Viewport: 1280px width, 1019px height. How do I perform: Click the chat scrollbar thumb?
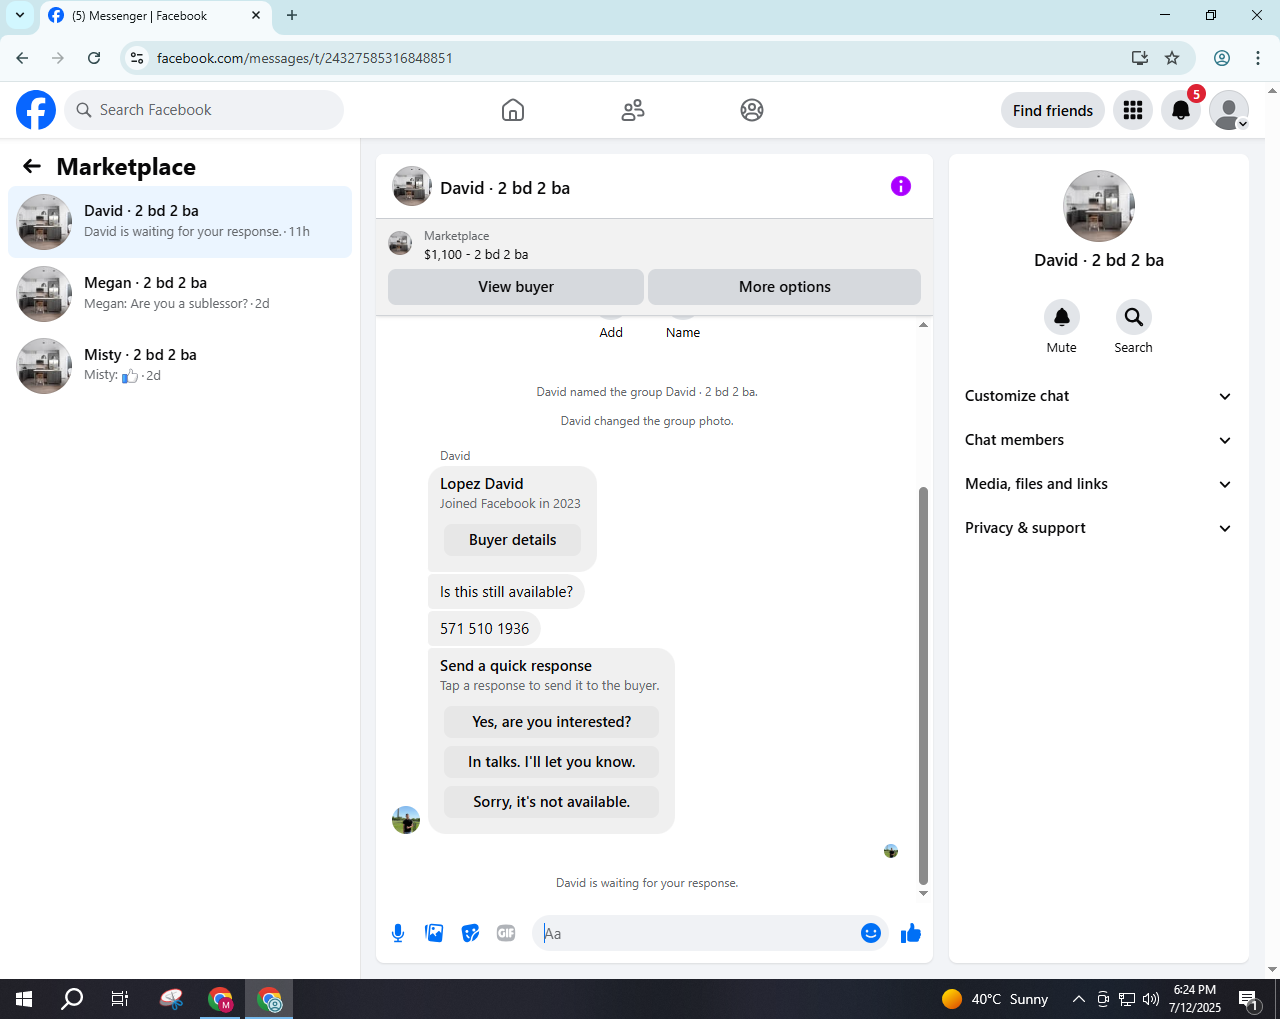923,686
